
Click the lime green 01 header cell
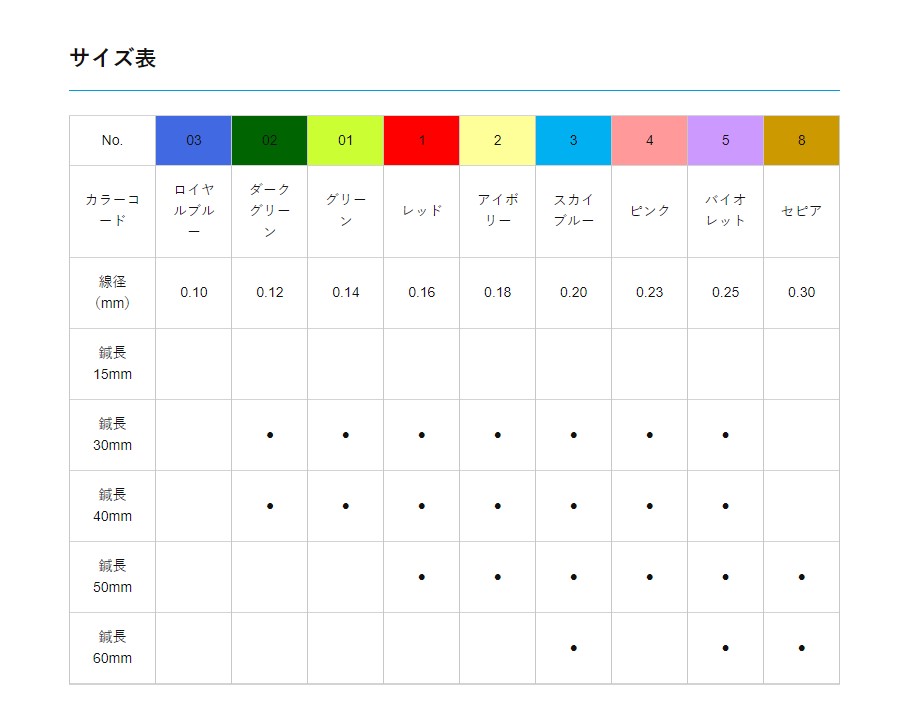tap(345, 140)
